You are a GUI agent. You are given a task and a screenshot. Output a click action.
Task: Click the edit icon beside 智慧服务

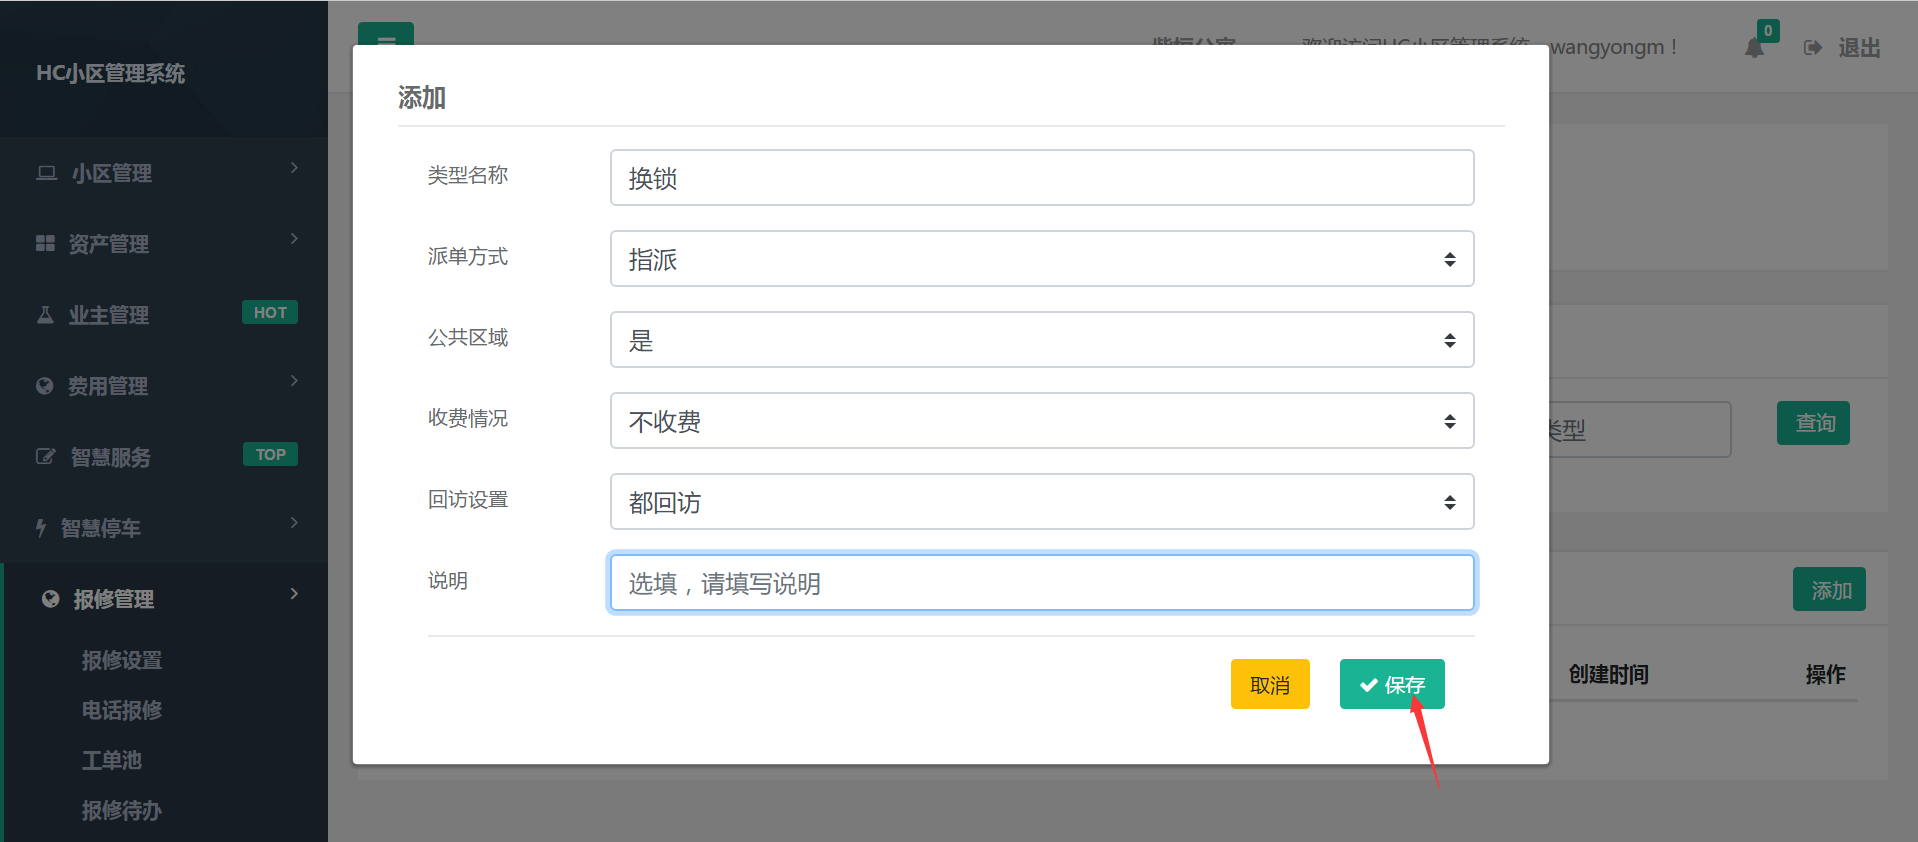[x=45, y=457]
